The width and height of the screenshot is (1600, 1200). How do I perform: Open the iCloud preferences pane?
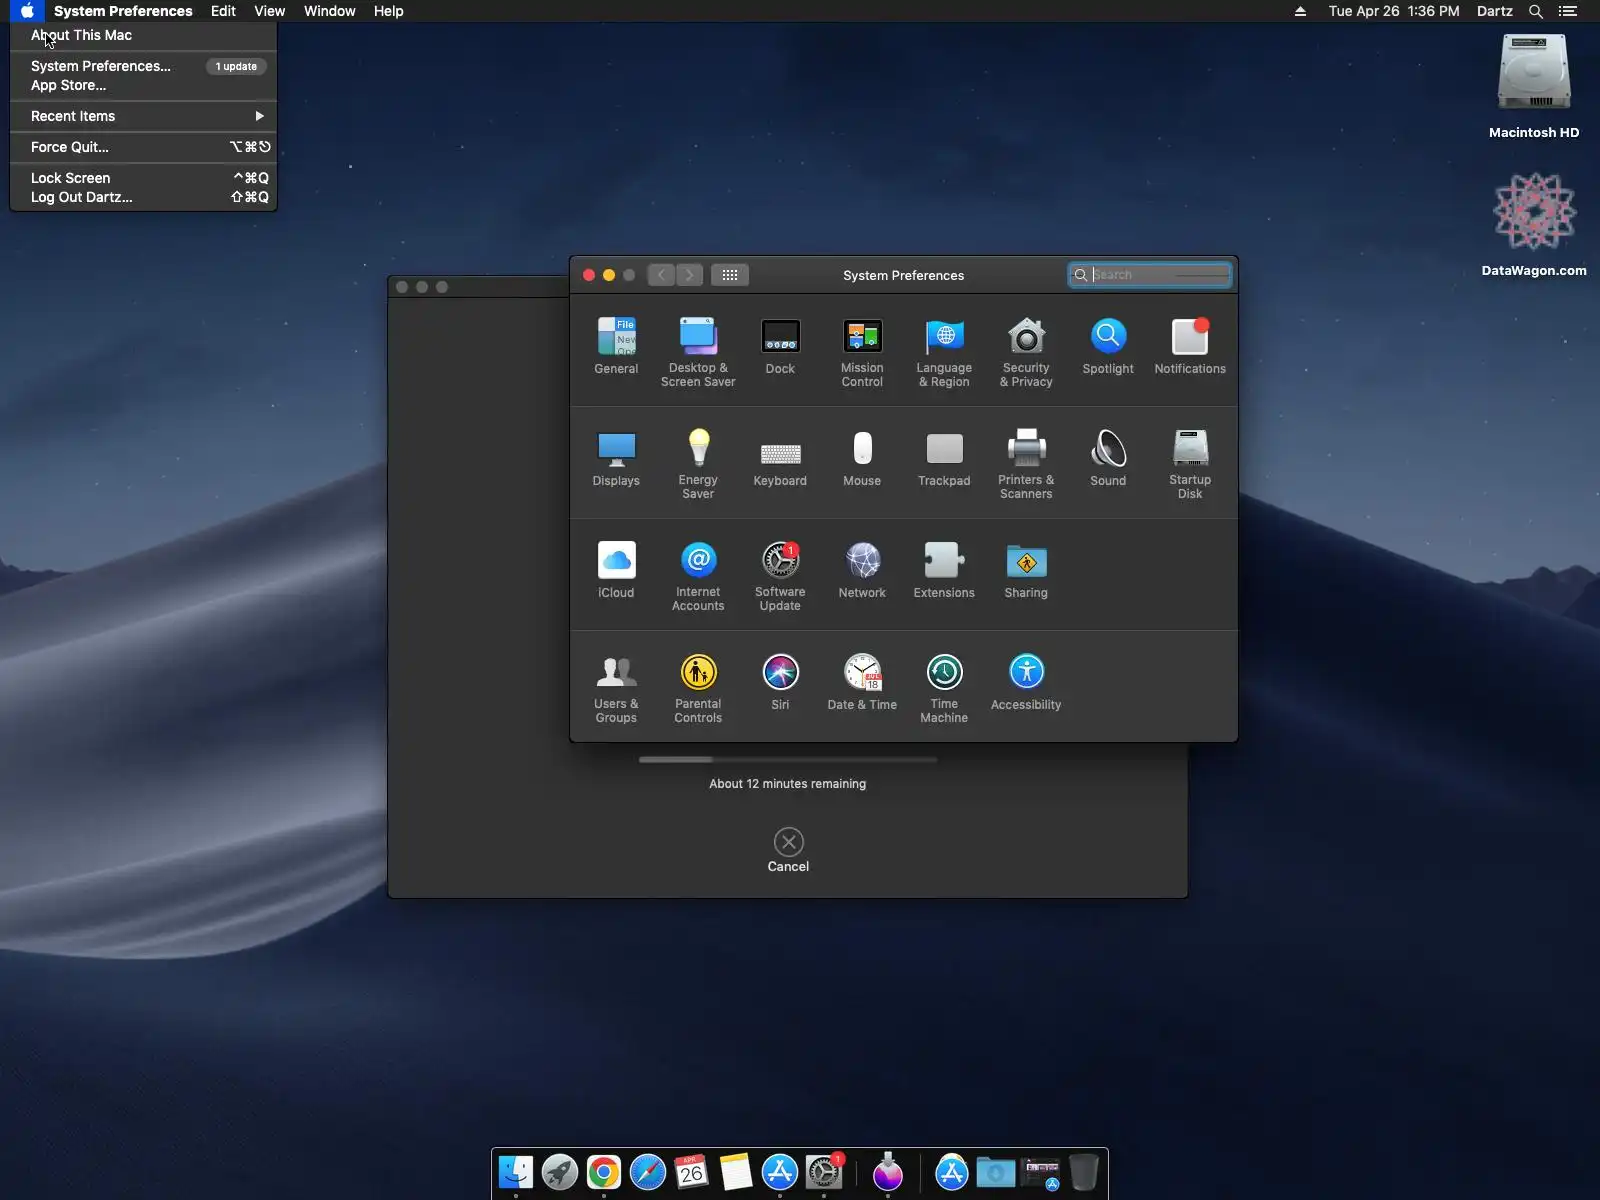pos(616,570)
